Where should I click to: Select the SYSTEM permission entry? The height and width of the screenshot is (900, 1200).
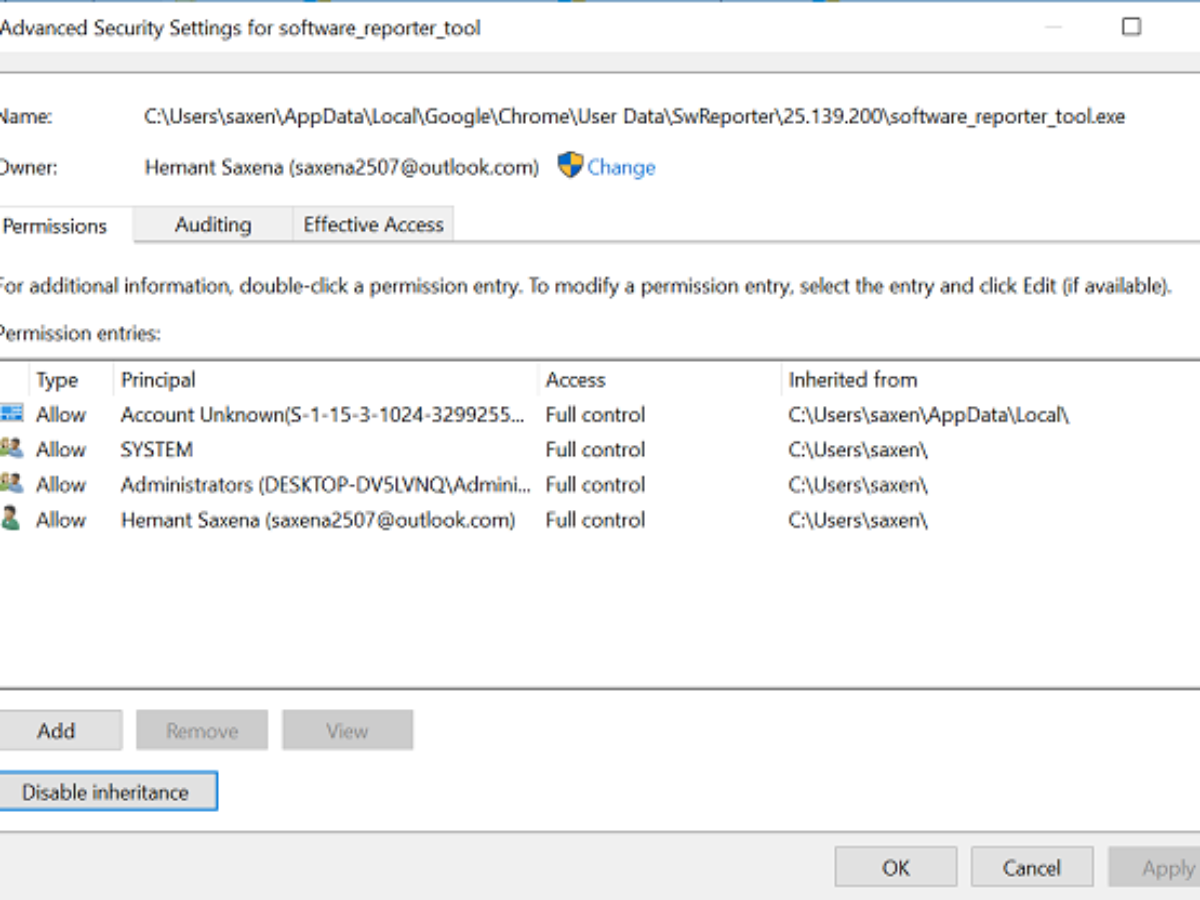(x=157, y=450)
